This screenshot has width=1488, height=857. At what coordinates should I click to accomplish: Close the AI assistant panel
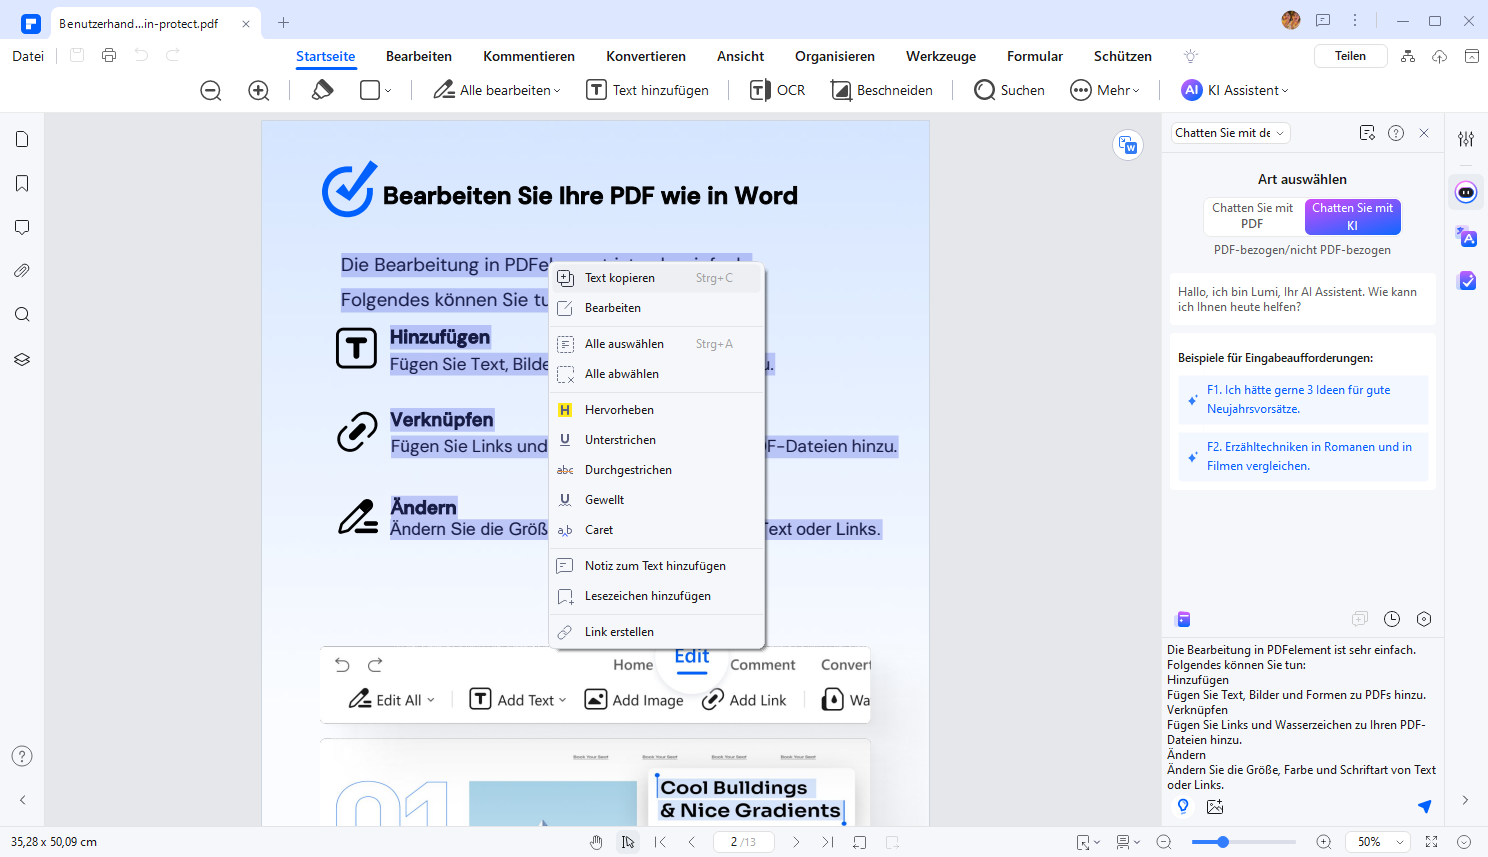tap(1424, 133)
